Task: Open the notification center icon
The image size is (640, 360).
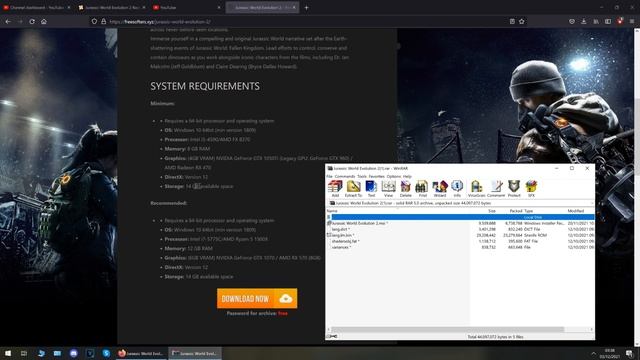Action: (629, 353)
